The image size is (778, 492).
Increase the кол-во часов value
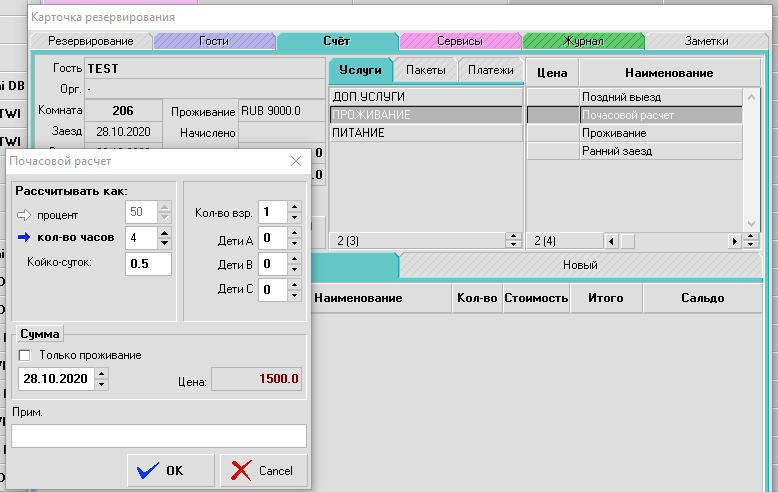pos(164,232)
